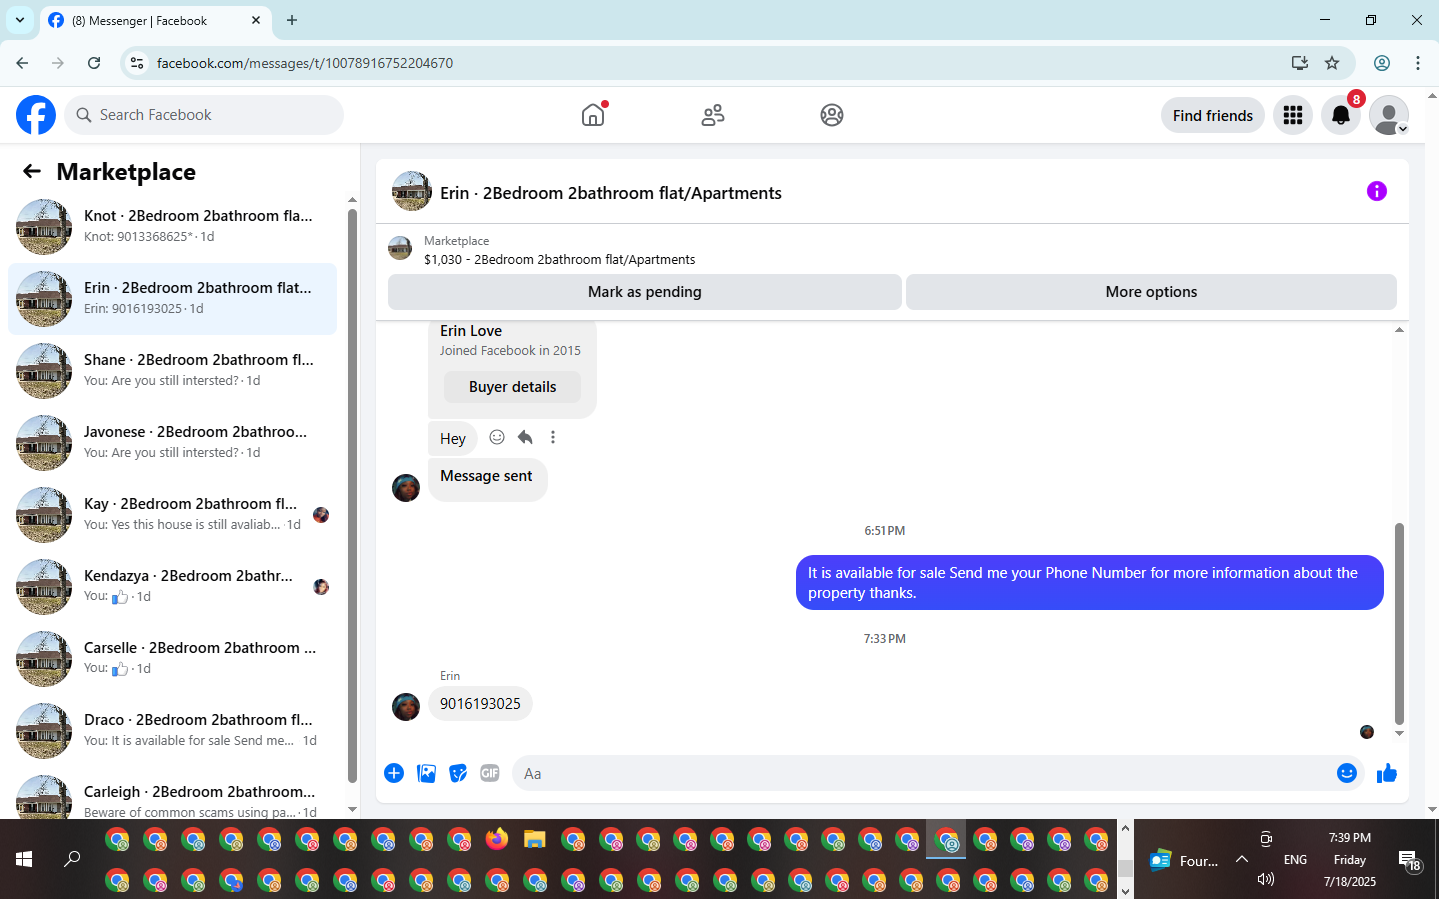The image size is (1439, 899).
Task: Reload the Messenger page
Action: 94,63
